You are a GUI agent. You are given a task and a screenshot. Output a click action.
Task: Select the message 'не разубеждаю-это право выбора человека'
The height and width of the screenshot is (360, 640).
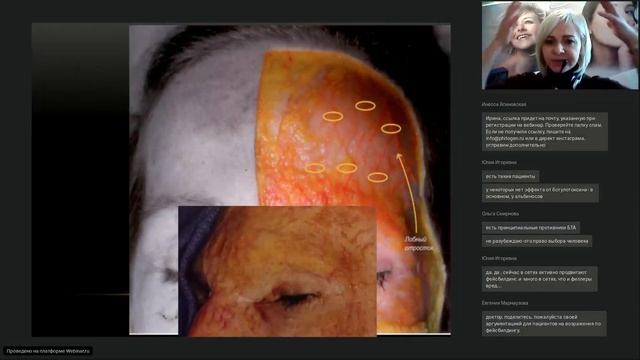pos(537,241)
